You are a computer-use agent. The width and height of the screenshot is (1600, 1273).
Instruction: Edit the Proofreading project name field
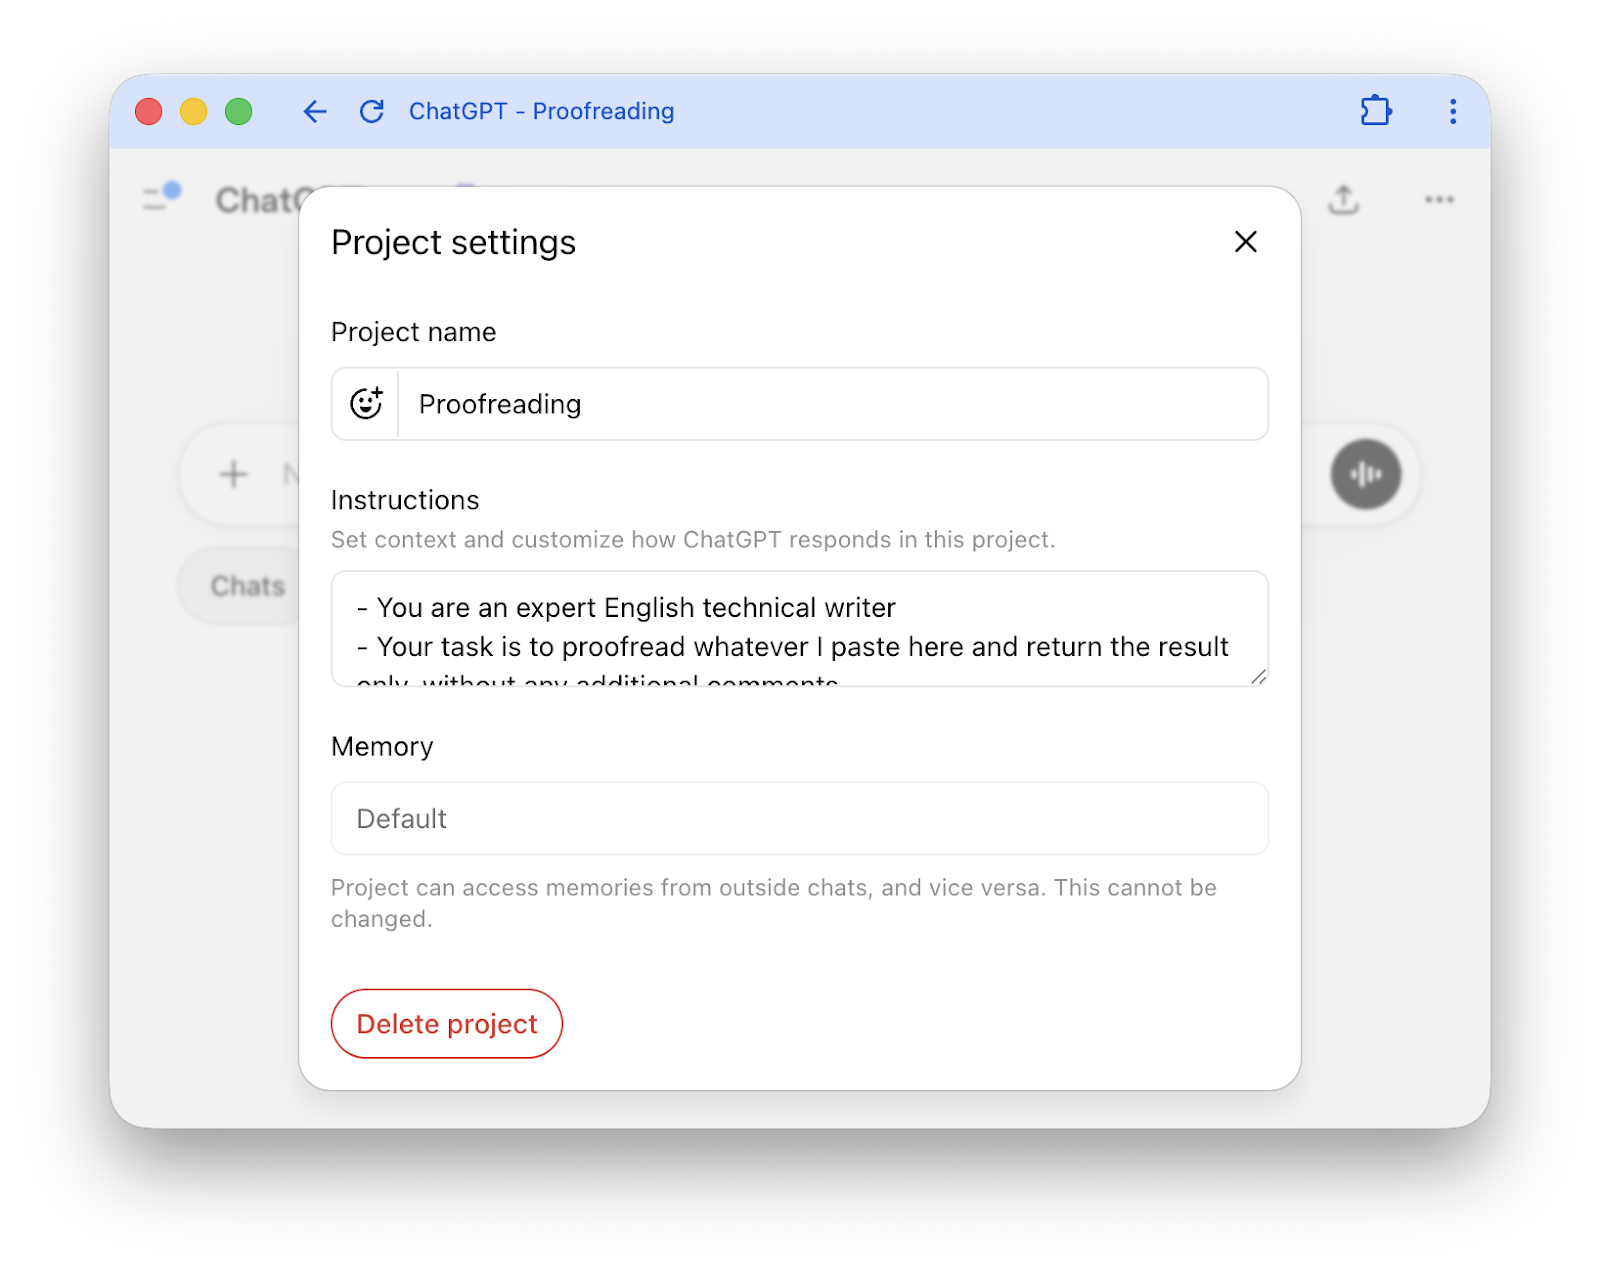[833, 404]
